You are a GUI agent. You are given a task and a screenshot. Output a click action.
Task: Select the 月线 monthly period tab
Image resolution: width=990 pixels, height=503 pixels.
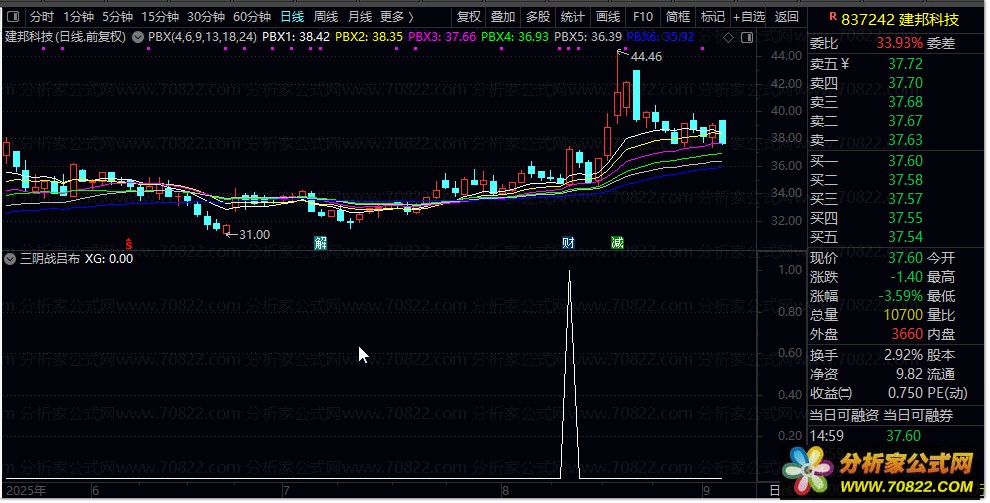pos(360,16)
